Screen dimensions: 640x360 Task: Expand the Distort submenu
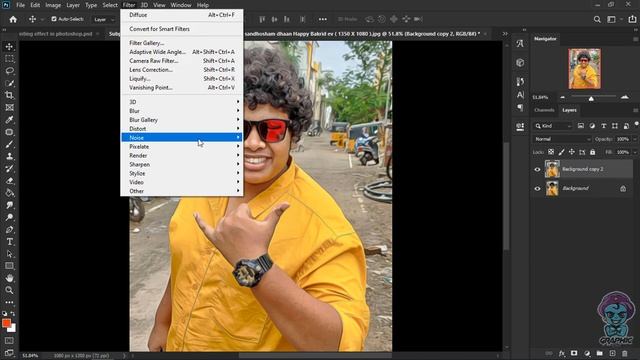coord(182,129)
